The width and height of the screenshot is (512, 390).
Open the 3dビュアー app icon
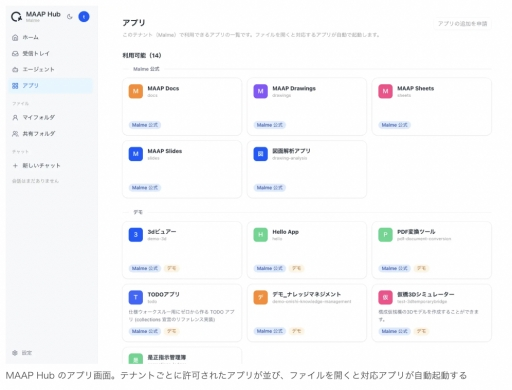tap(136, 235)
